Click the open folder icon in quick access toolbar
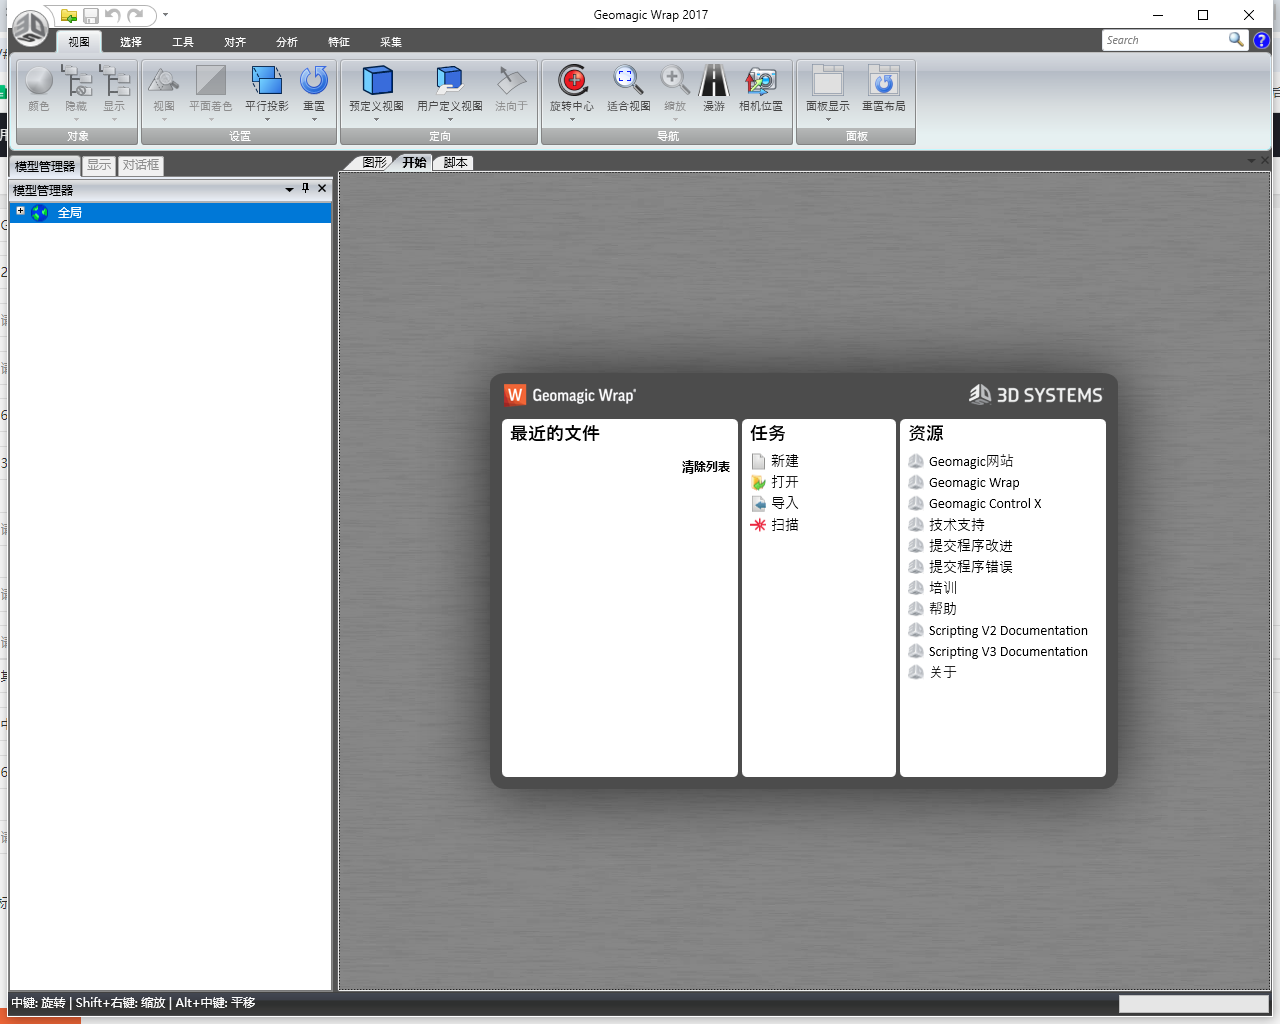The height and width of the screenshot is (1024, 1280). pyautogui.click(x=69, y=16)
